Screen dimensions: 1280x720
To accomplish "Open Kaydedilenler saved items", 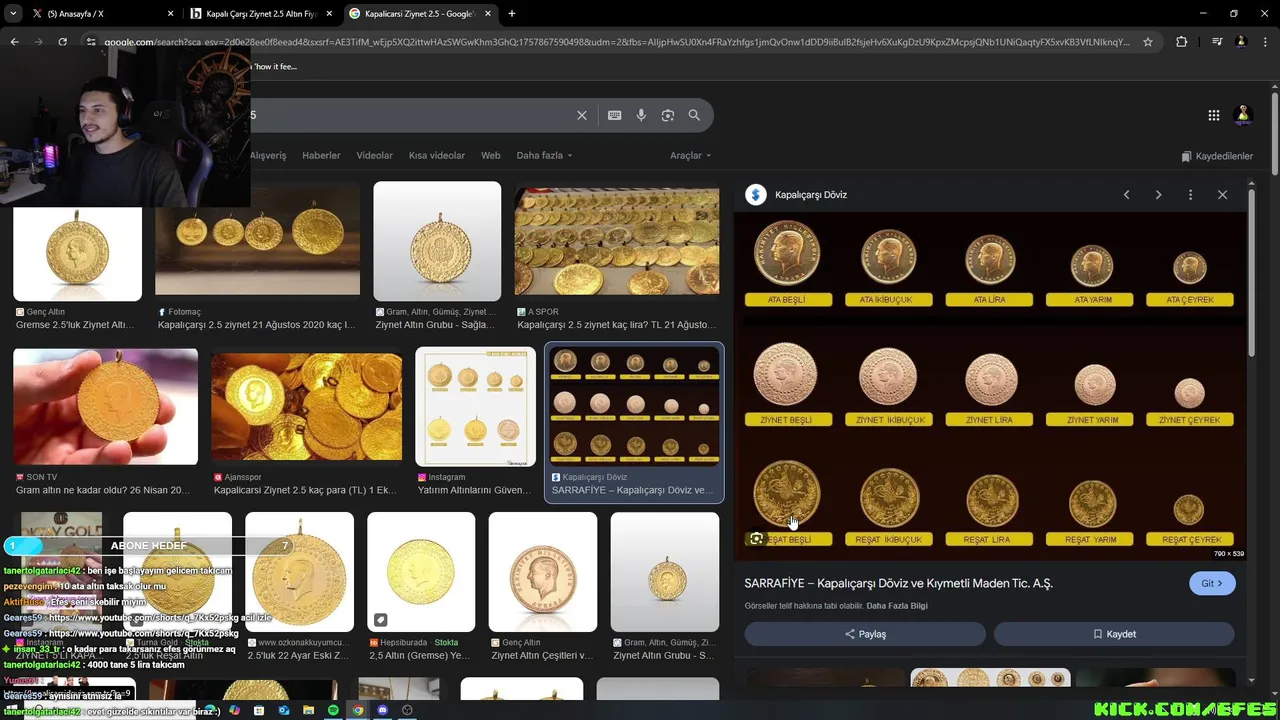I will tap(1217, 156).
